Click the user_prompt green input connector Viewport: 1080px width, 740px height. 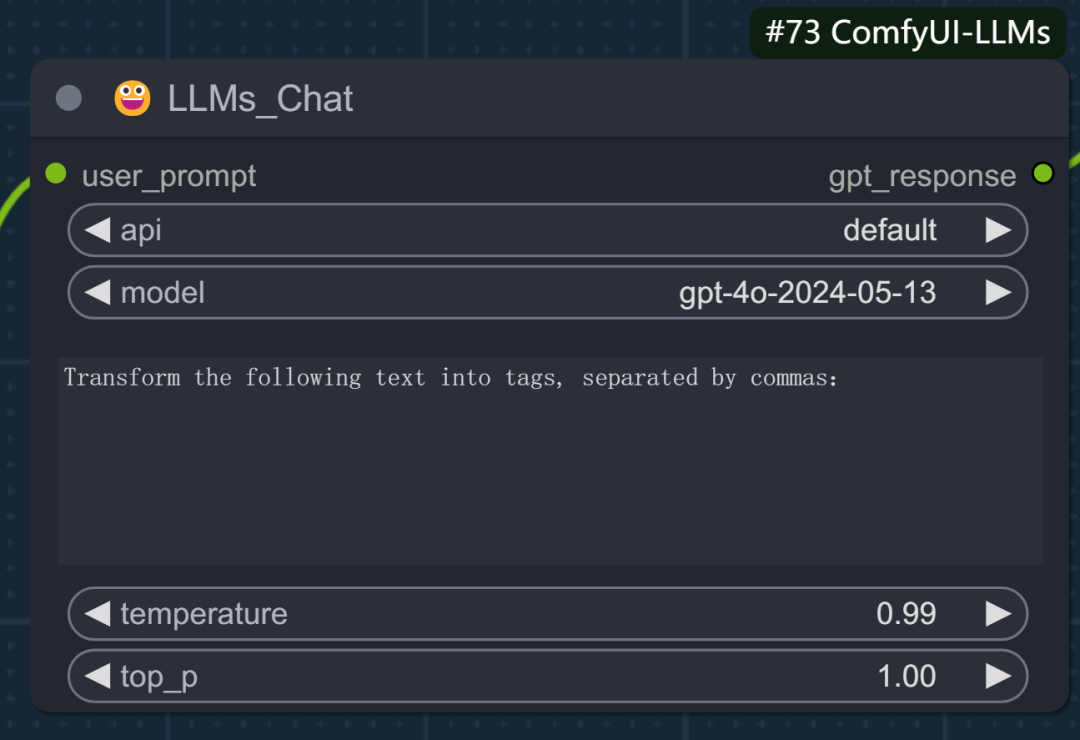point(56,174)
